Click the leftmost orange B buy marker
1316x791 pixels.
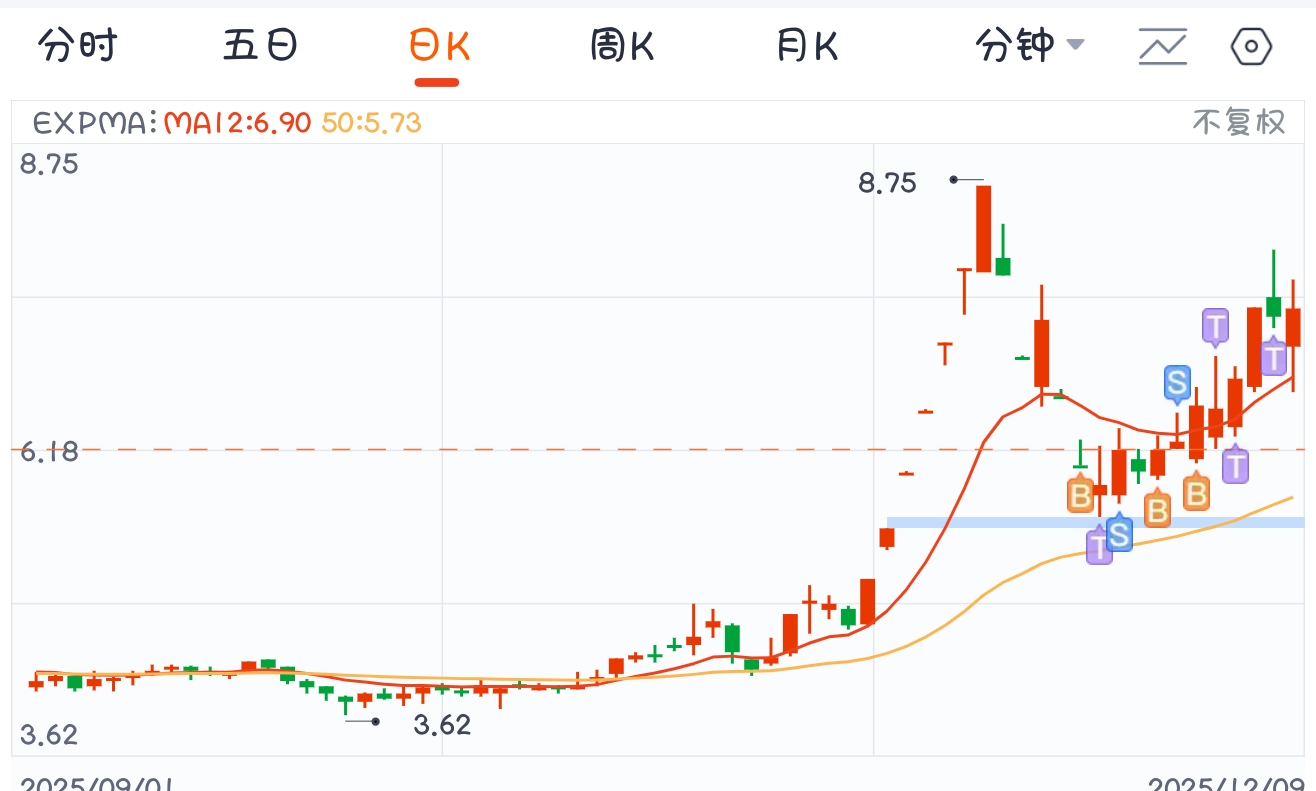(1080, 495)
